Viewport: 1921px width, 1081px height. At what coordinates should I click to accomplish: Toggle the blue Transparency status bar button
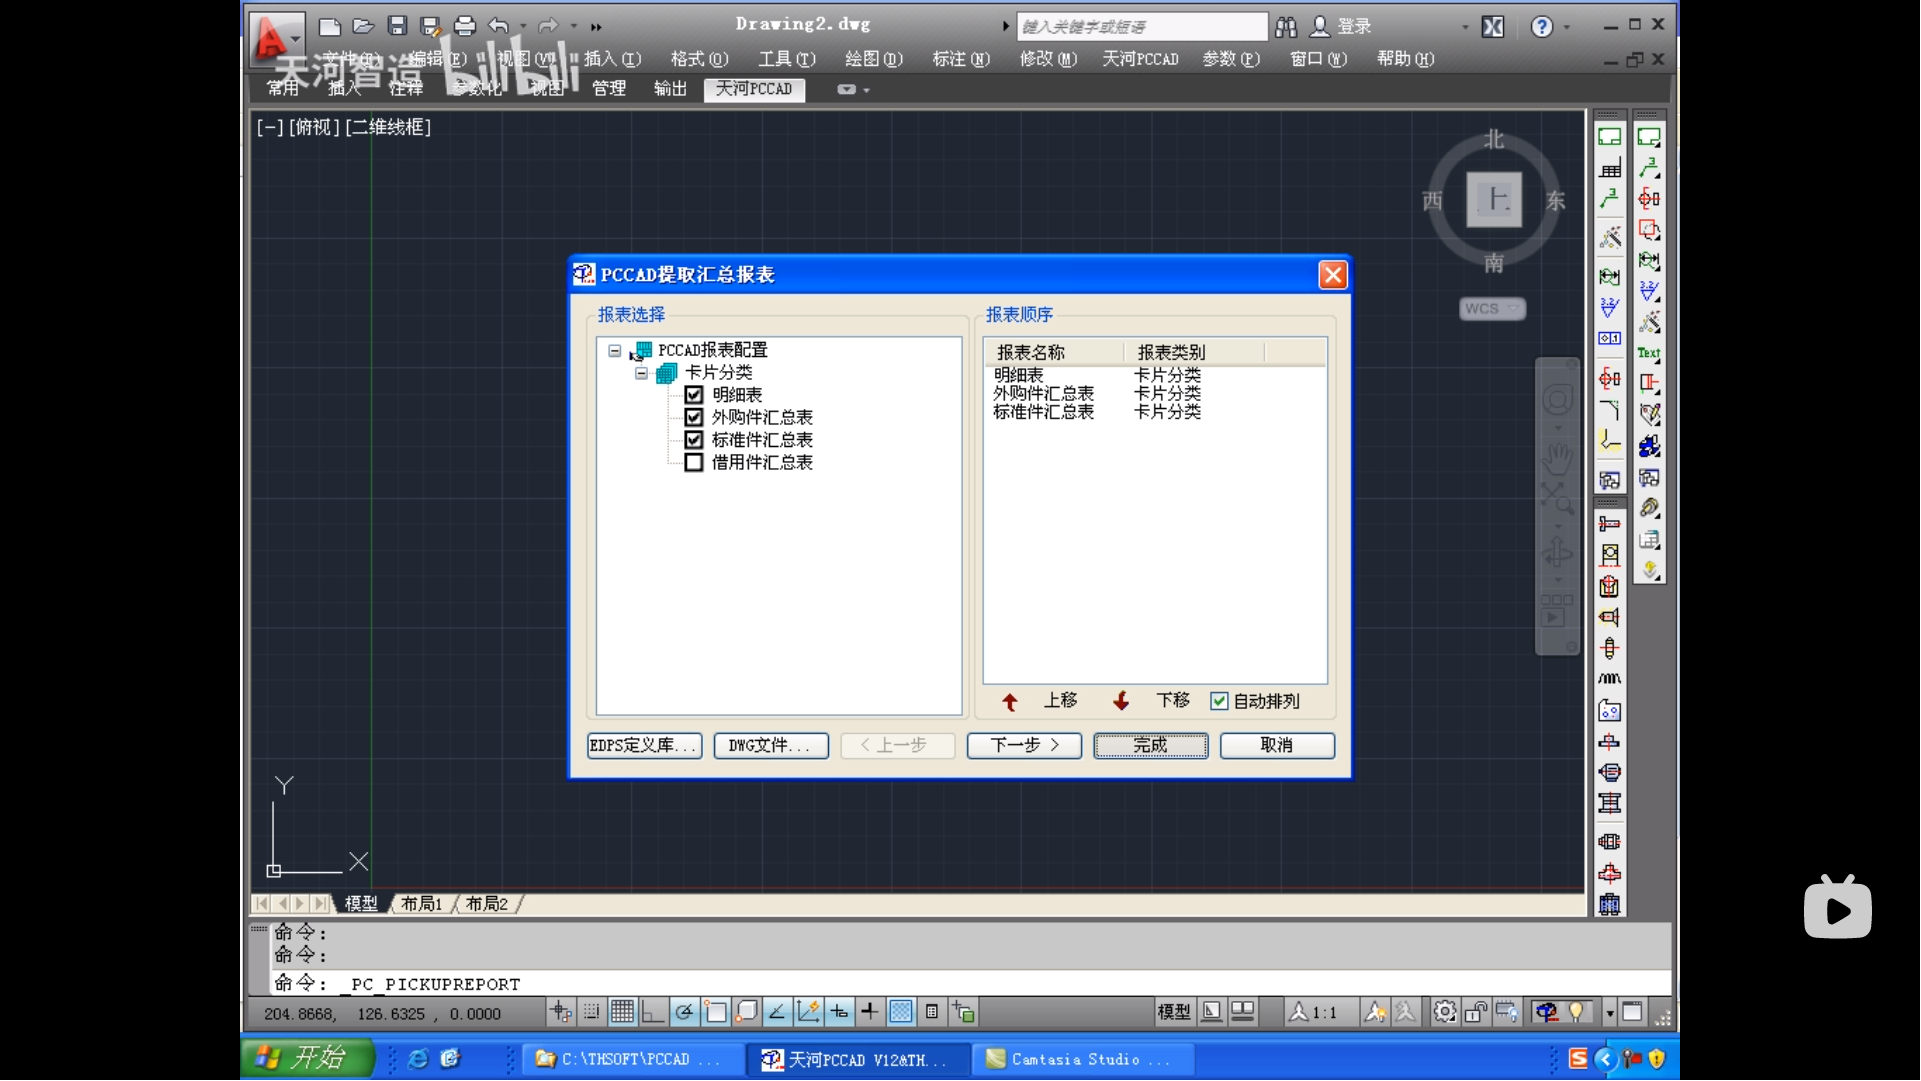click(x=901, y=1013)
